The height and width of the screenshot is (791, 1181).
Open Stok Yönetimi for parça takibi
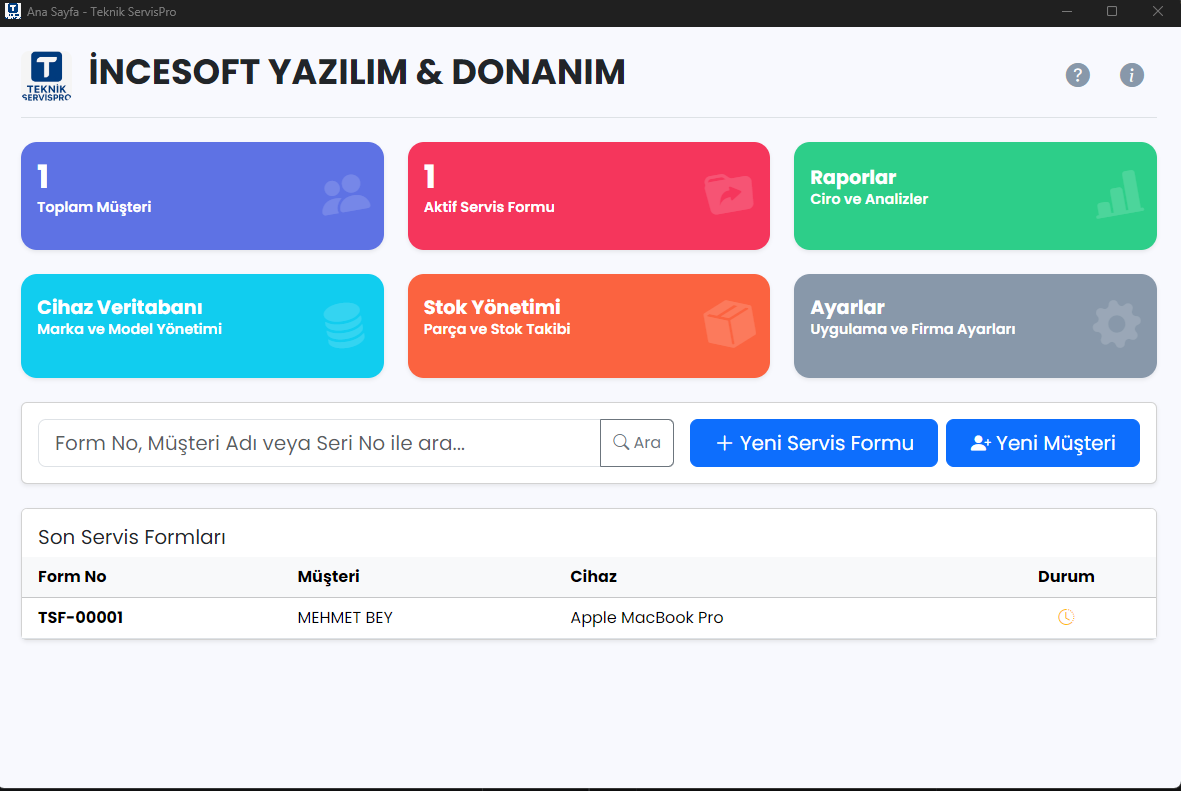click(588, 326)
